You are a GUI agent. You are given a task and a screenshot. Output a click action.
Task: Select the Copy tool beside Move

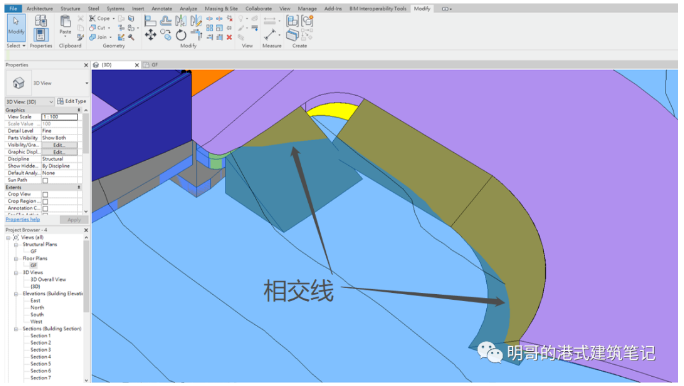(166, 35)
